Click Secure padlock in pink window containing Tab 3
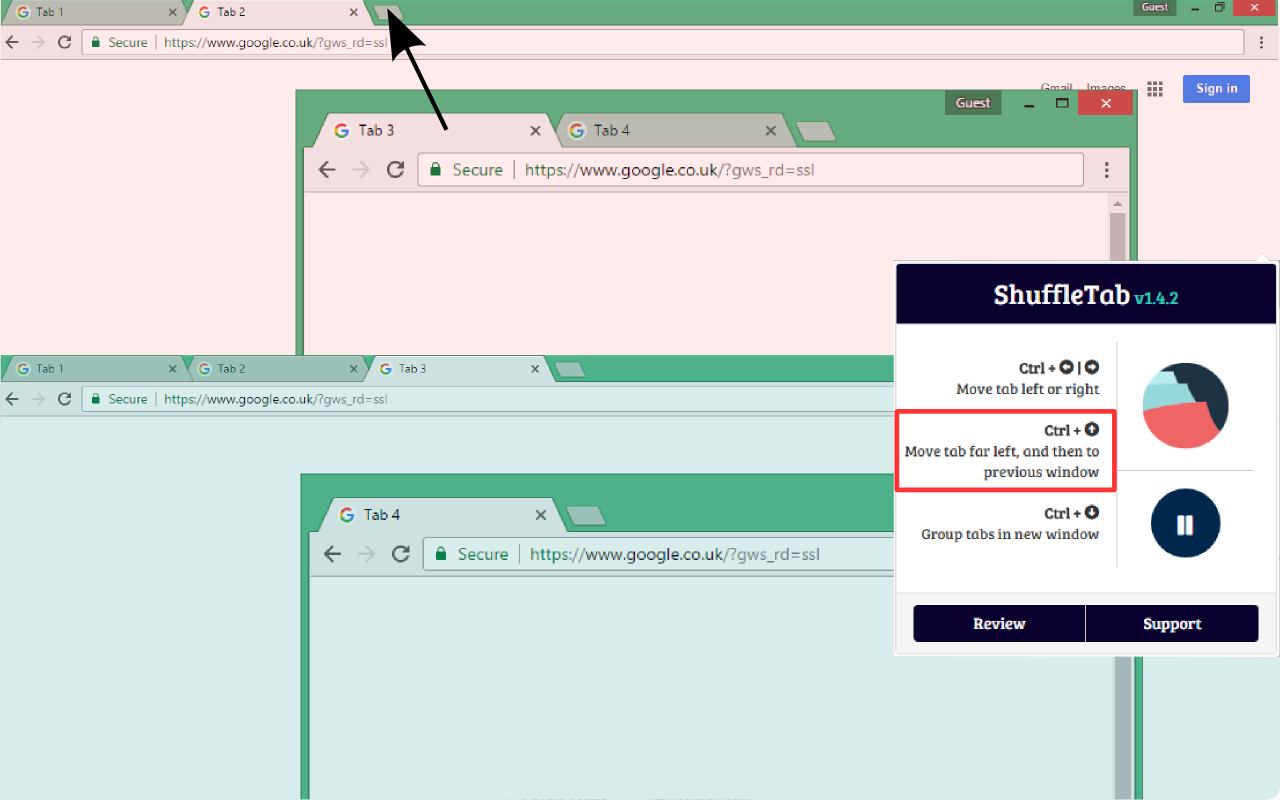 pyautogui.click(x=435, y=170)
